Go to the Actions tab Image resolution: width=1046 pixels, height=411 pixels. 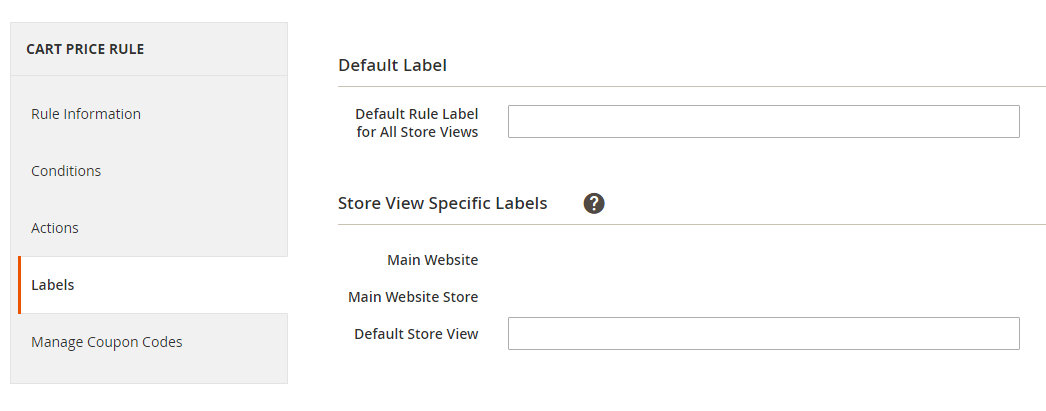55,228
